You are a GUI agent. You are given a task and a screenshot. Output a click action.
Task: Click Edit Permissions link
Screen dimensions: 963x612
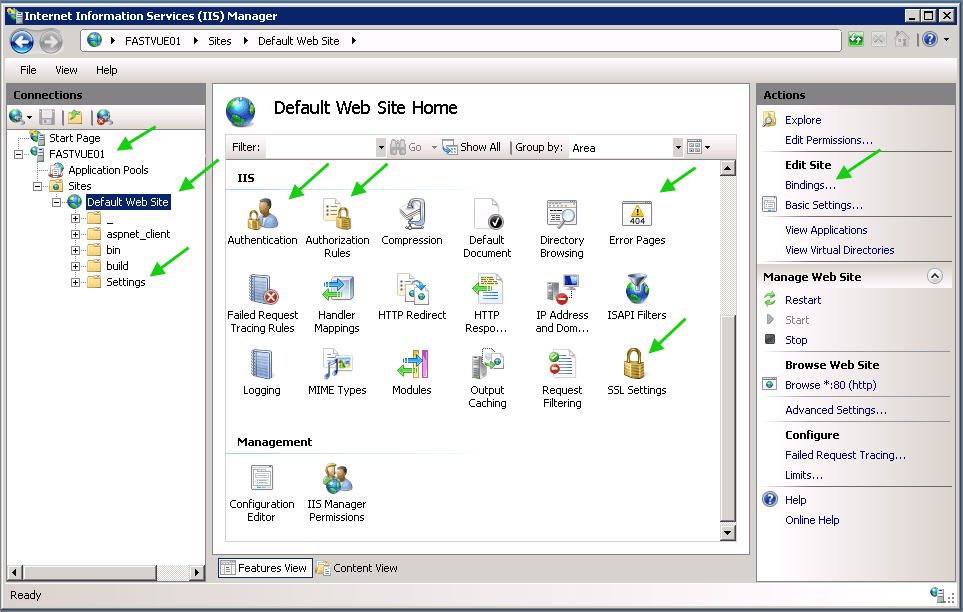828,140
